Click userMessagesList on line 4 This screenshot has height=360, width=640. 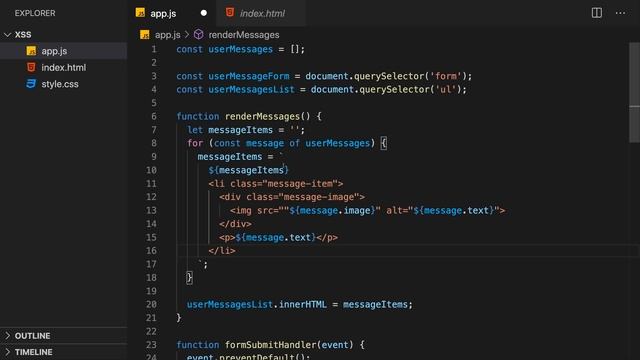(x=251, y=89)
